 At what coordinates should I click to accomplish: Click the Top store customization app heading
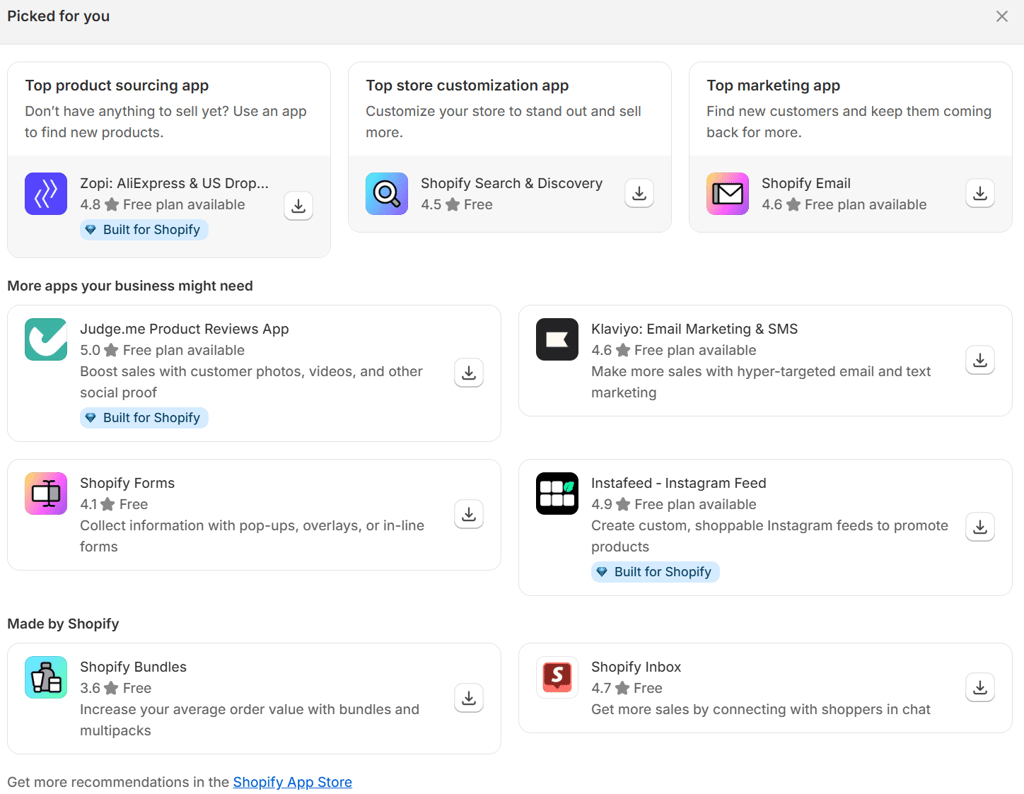[467, 86]
